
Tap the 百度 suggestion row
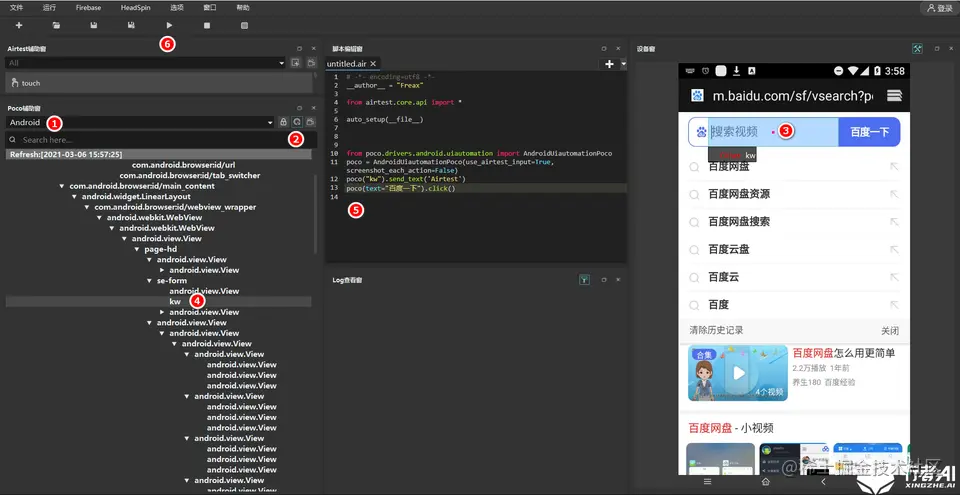pyautogui.click(x=794, y=304)
